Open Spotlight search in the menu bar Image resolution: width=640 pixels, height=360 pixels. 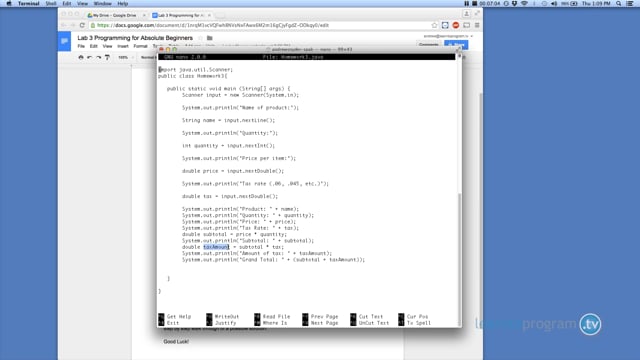[x=619, y=3]
